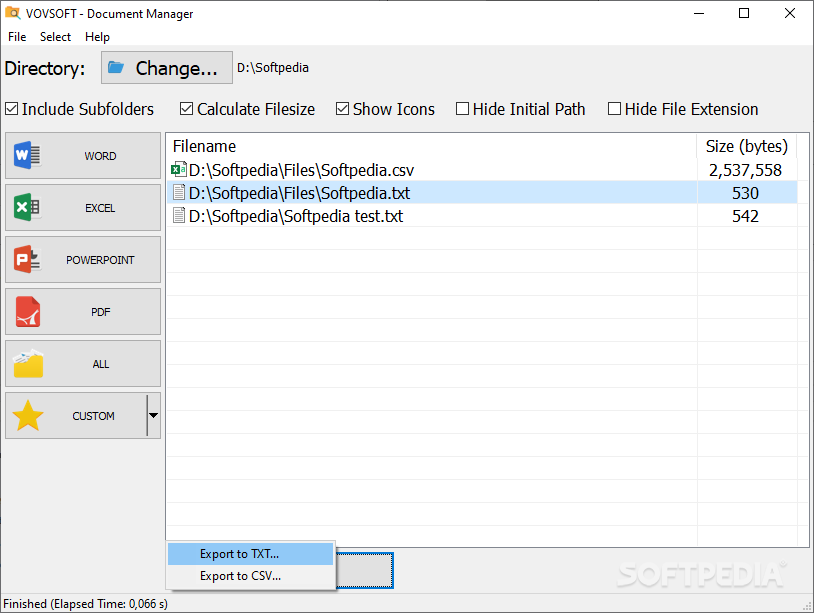Close the Document Manager window
This screenshot has width=814, height=613.
[790, 13]
